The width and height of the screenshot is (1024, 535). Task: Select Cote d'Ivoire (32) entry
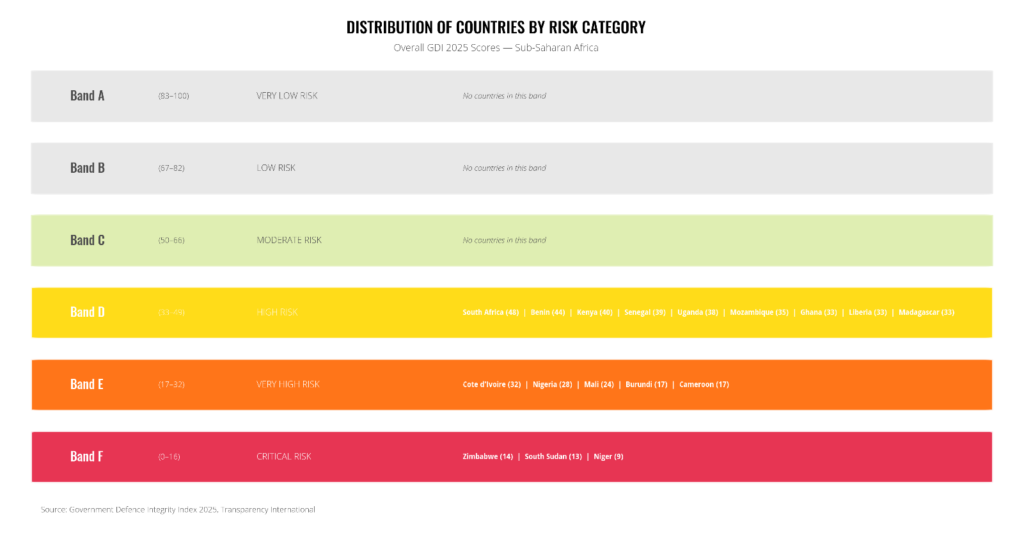click(492, 384)
